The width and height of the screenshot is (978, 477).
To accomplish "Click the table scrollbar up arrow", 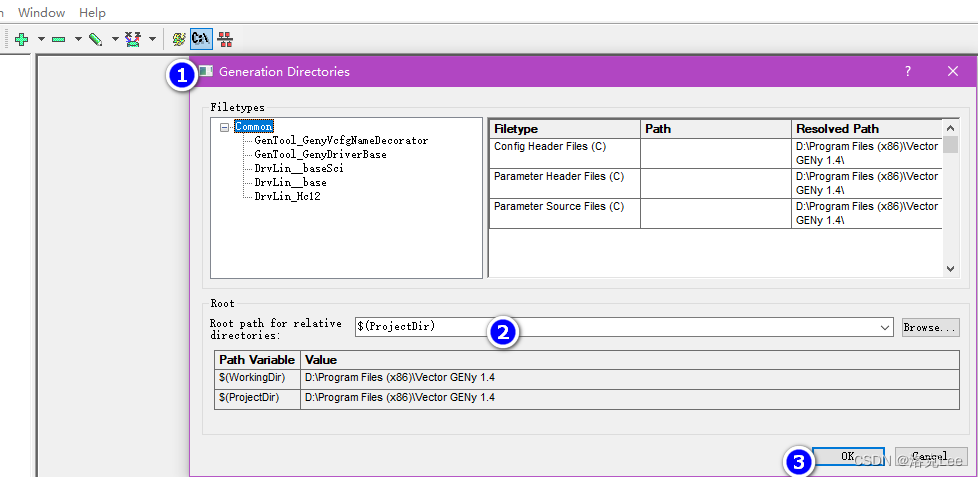I will point(950,127).
